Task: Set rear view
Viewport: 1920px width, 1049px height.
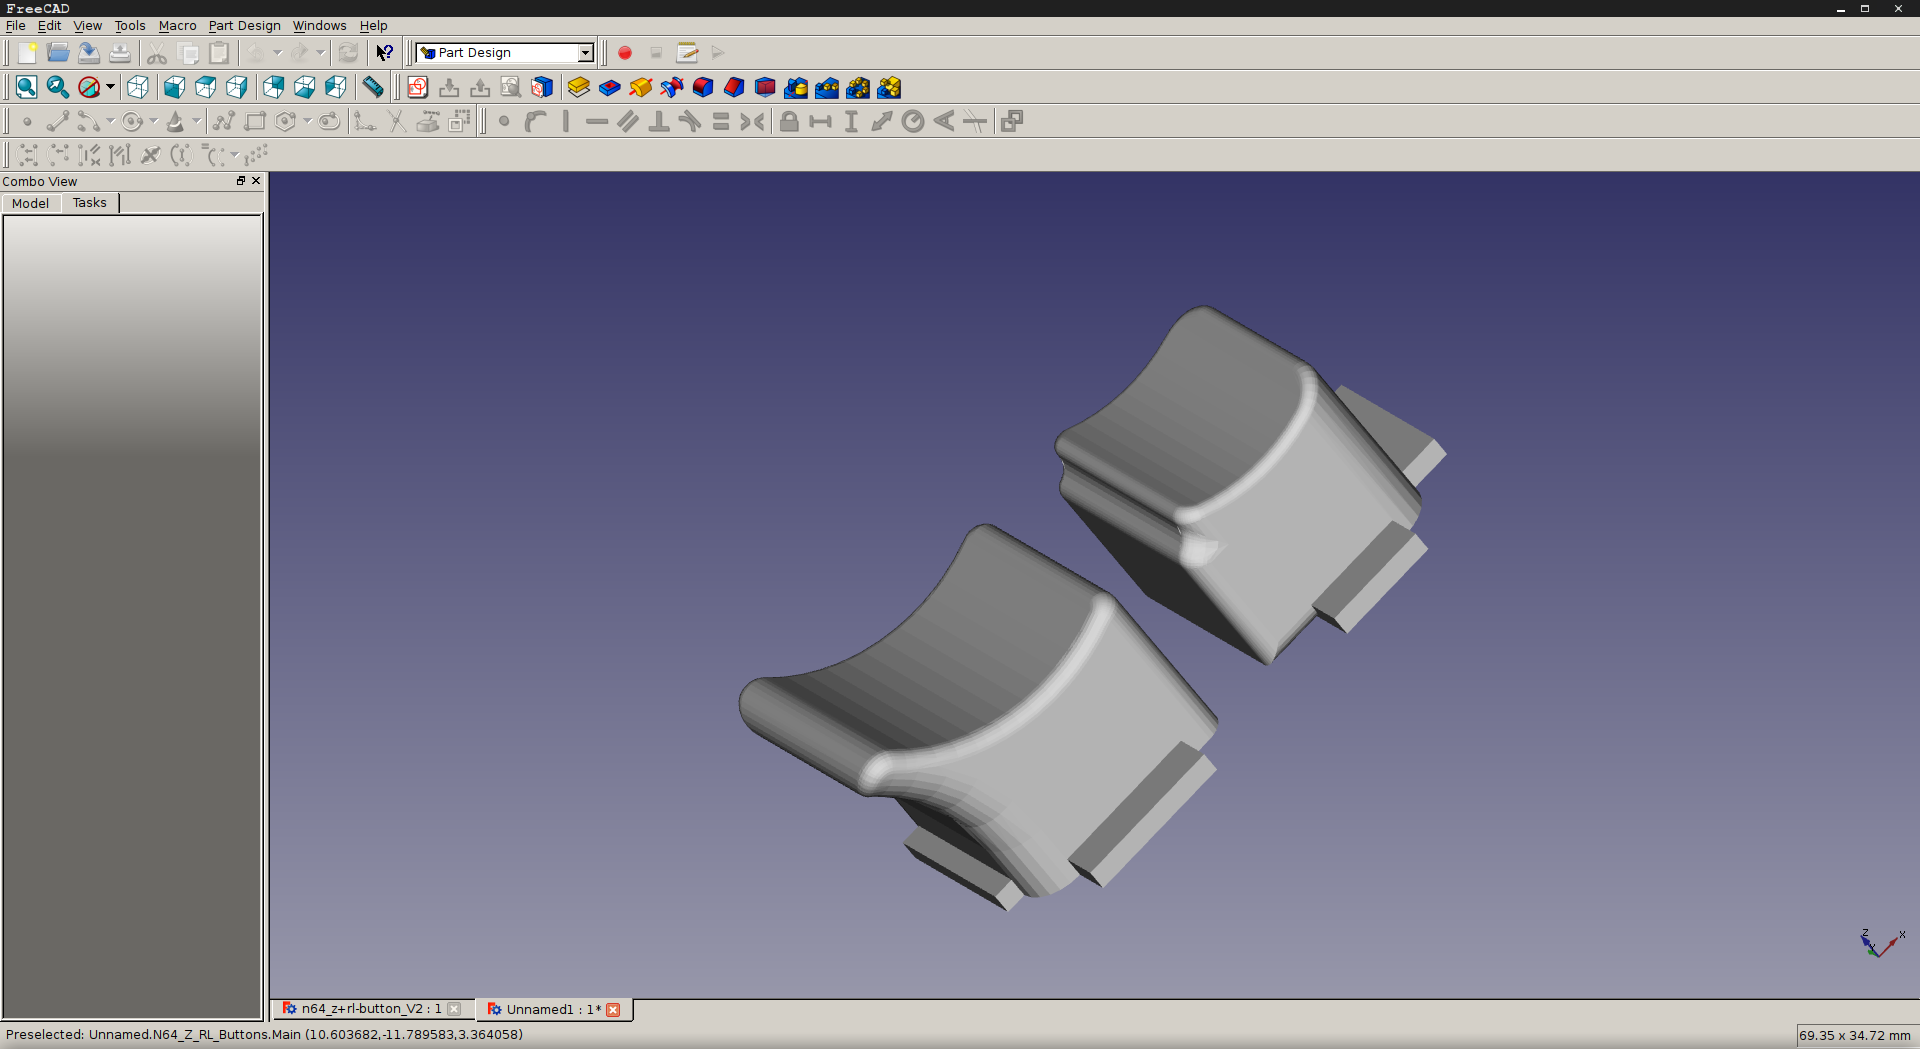Action: click(274, 88)
